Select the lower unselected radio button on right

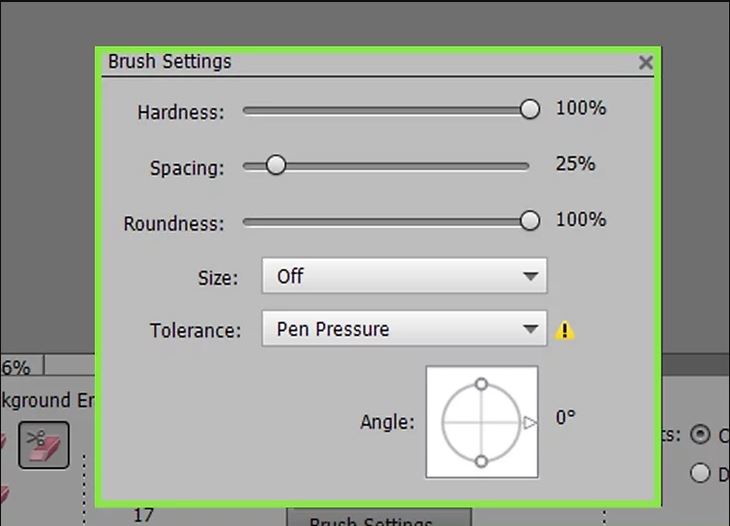coord(700,473)
